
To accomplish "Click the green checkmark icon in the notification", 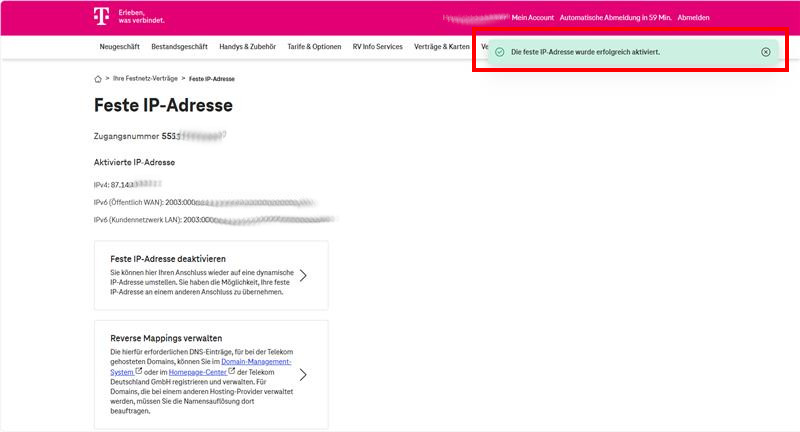I will click(499, 52).
